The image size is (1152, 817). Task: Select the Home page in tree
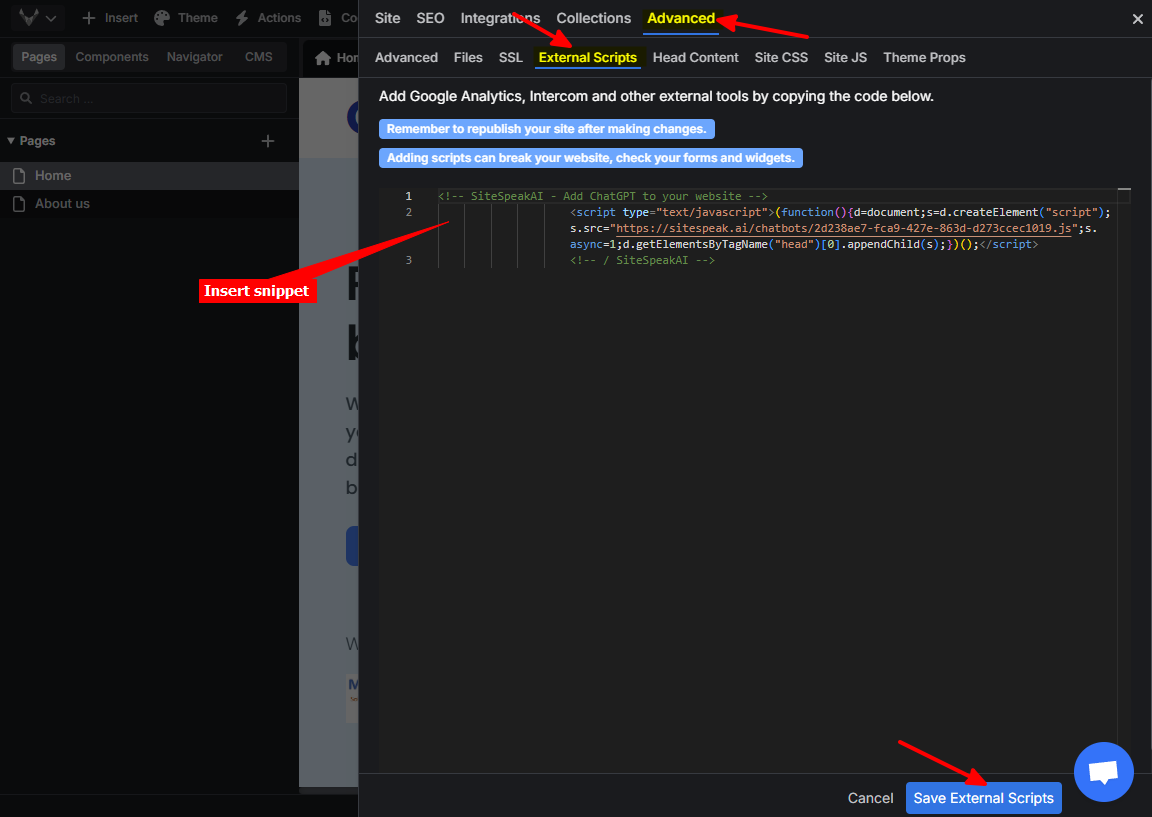53,176
